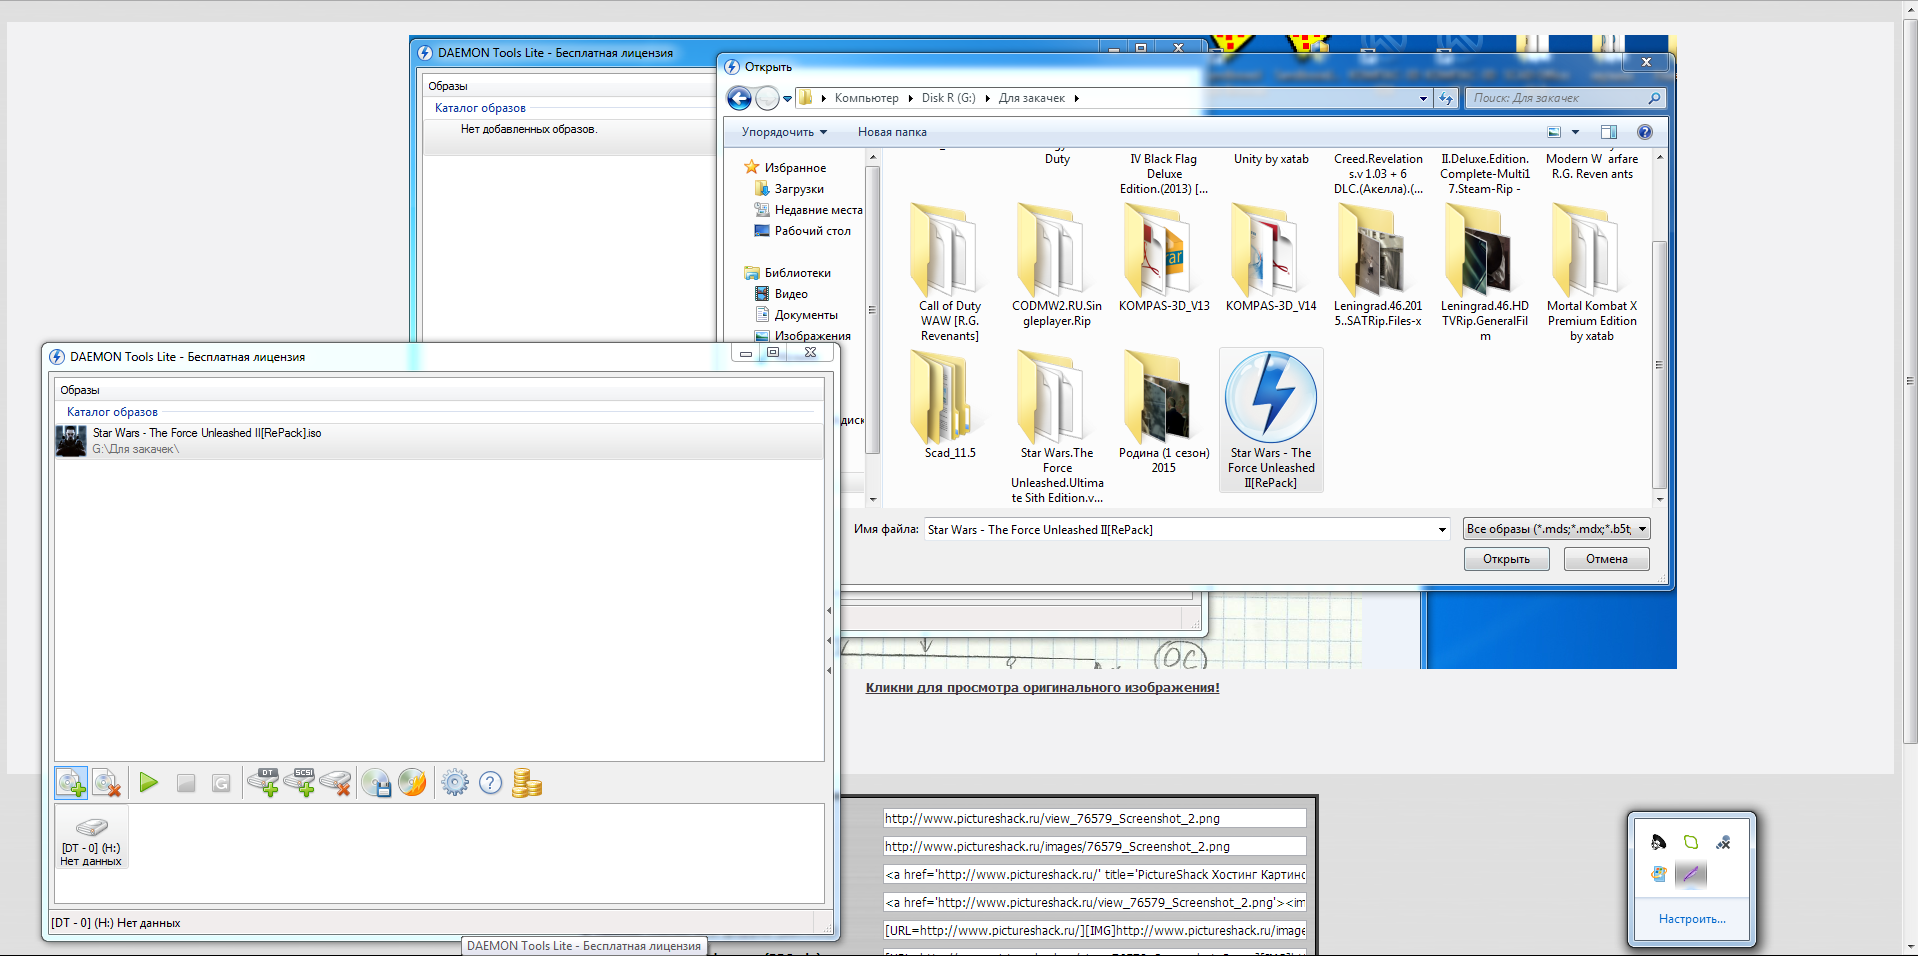The width and height of the screenshot is (1918, 956).
Task: Click the view_76579_Screenshot_2.png URL field
Action: click(1094, 818)
